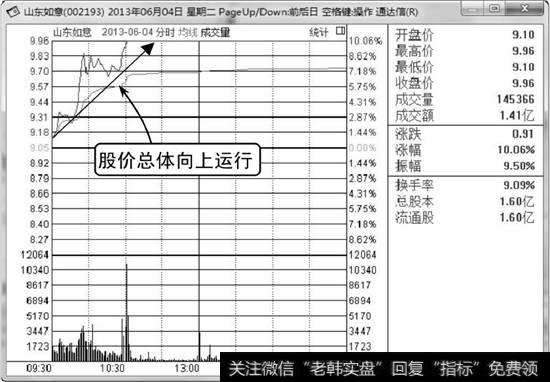550x382 pixels.
Task: Click the tallest volume bar near 10:30
Action: point(126,312)
